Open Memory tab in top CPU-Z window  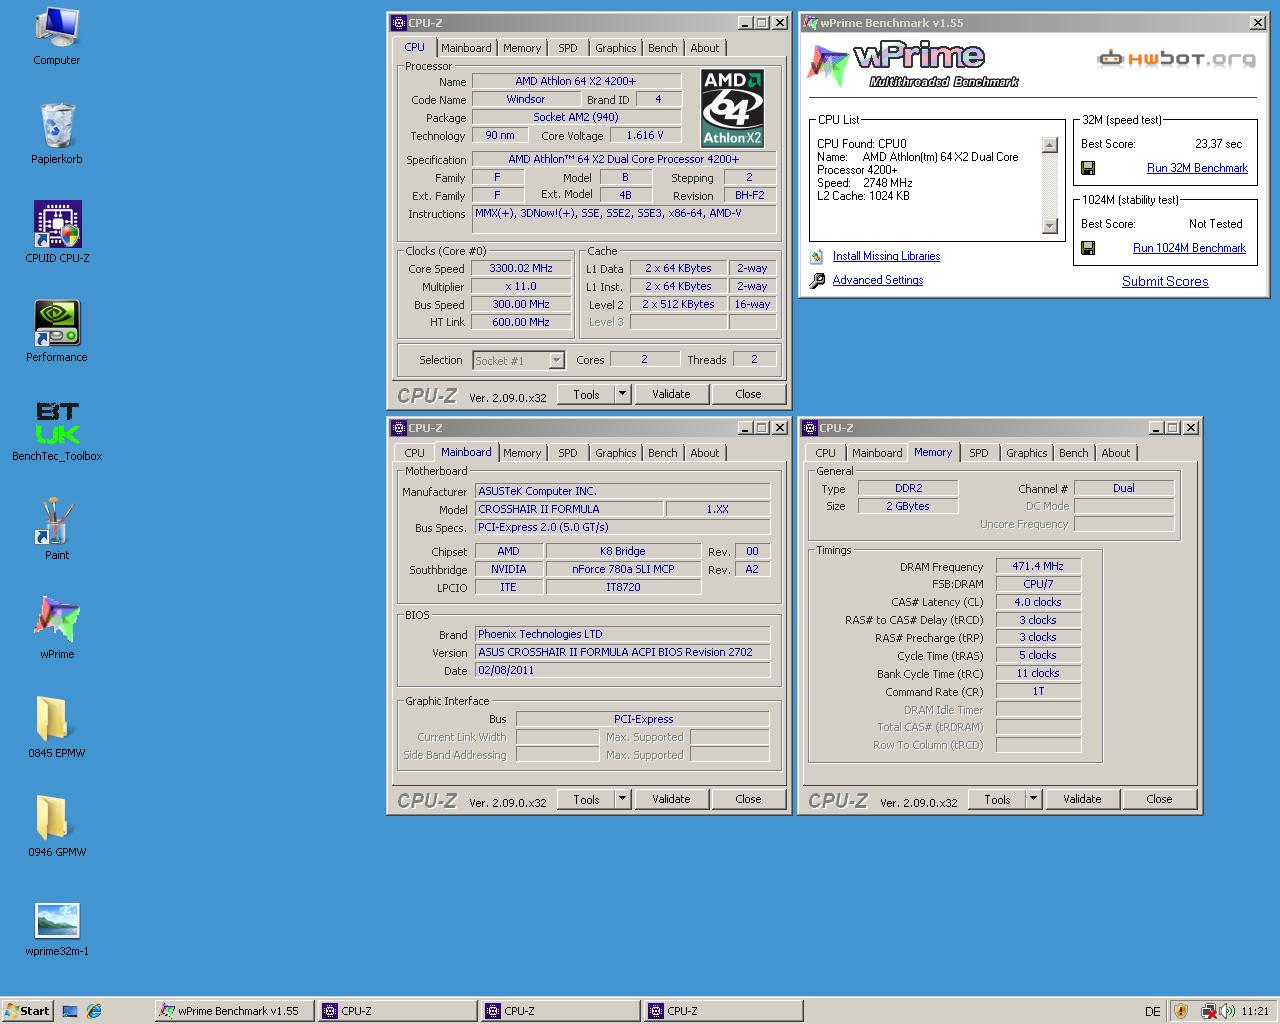522,48
